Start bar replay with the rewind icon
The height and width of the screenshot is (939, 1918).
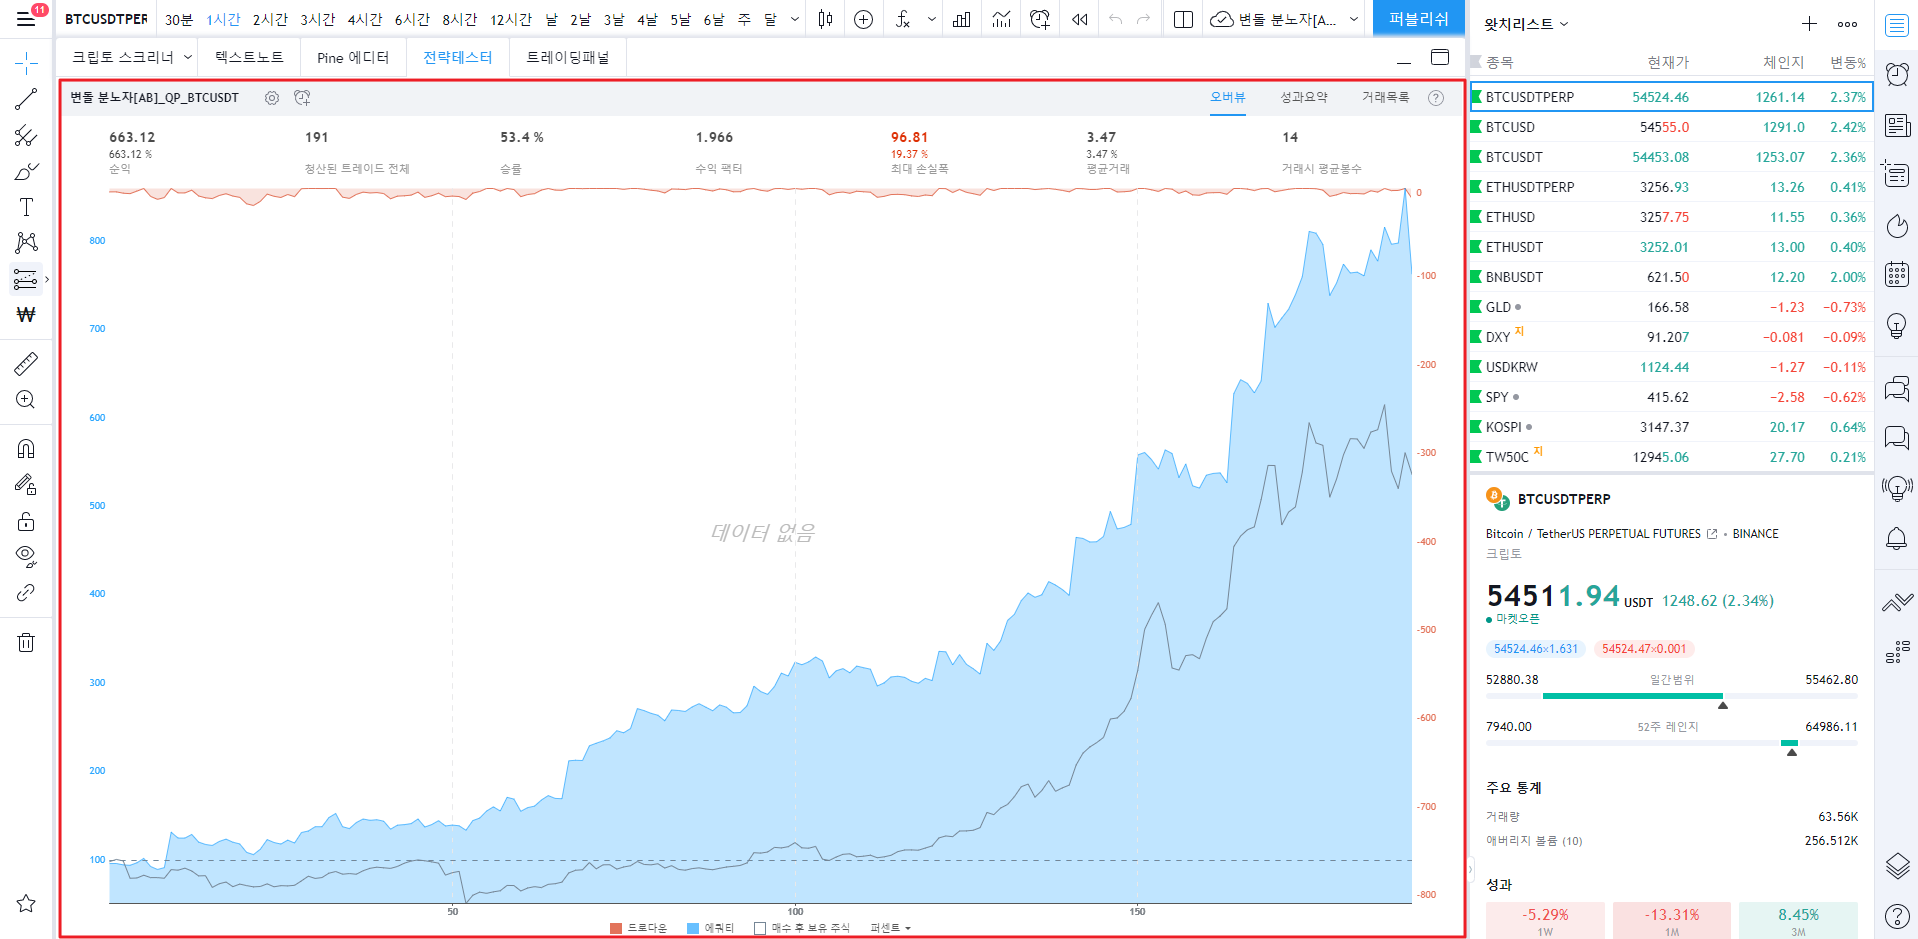tap(1078, 18)
